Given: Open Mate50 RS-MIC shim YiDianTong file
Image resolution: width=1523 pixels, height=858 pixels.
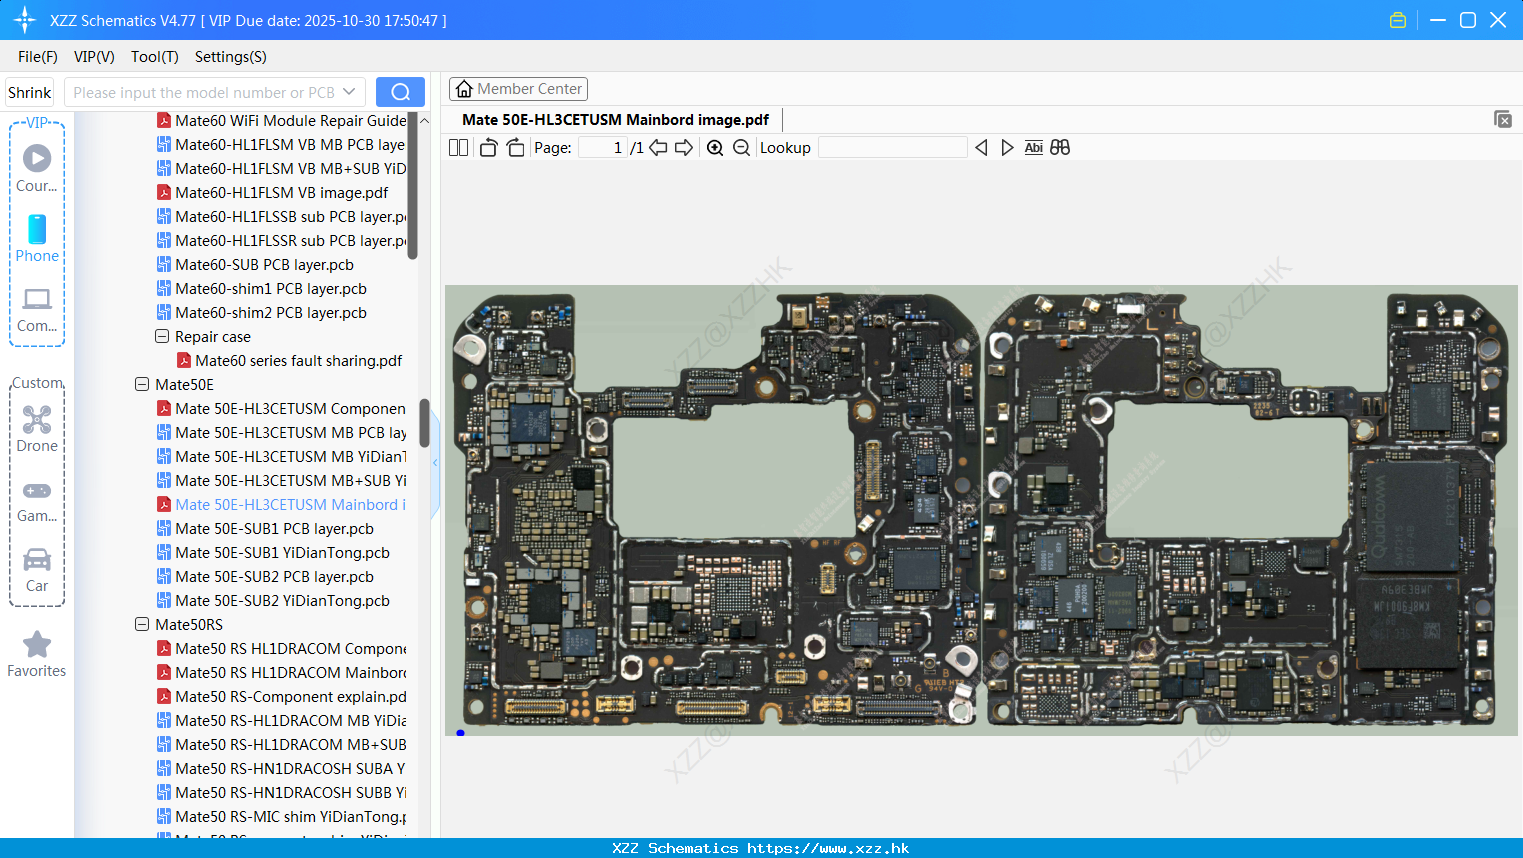Looking at the screenshot, I should coord(281,817).
